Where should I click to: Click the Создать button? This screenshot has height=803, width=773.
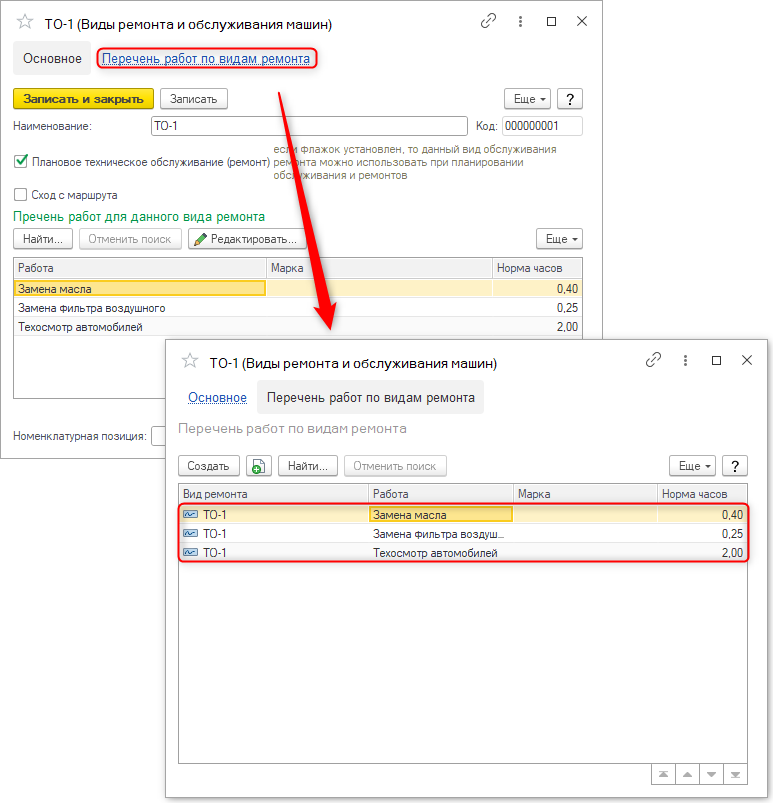[209, 466]
